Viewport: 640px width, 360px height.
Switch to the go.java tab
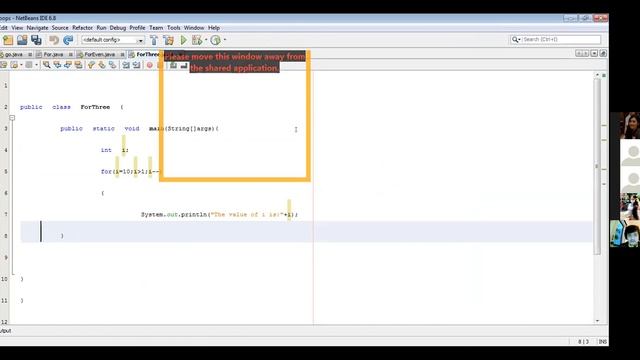(13, 54)
